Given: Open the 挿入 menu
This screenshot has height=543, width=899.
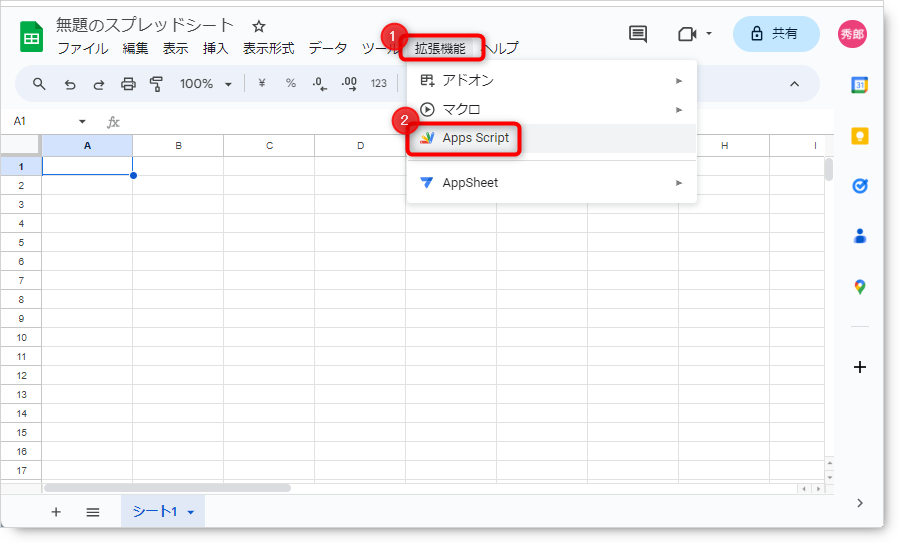Looking at the screenshot, I should (x=216, y=48).
